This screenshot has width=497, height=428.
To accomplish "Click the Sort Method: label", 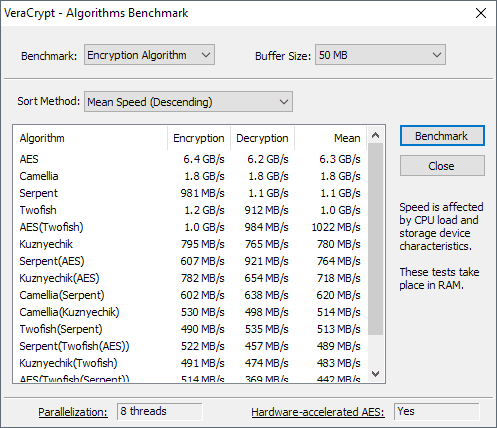I will tap(49, 101).
